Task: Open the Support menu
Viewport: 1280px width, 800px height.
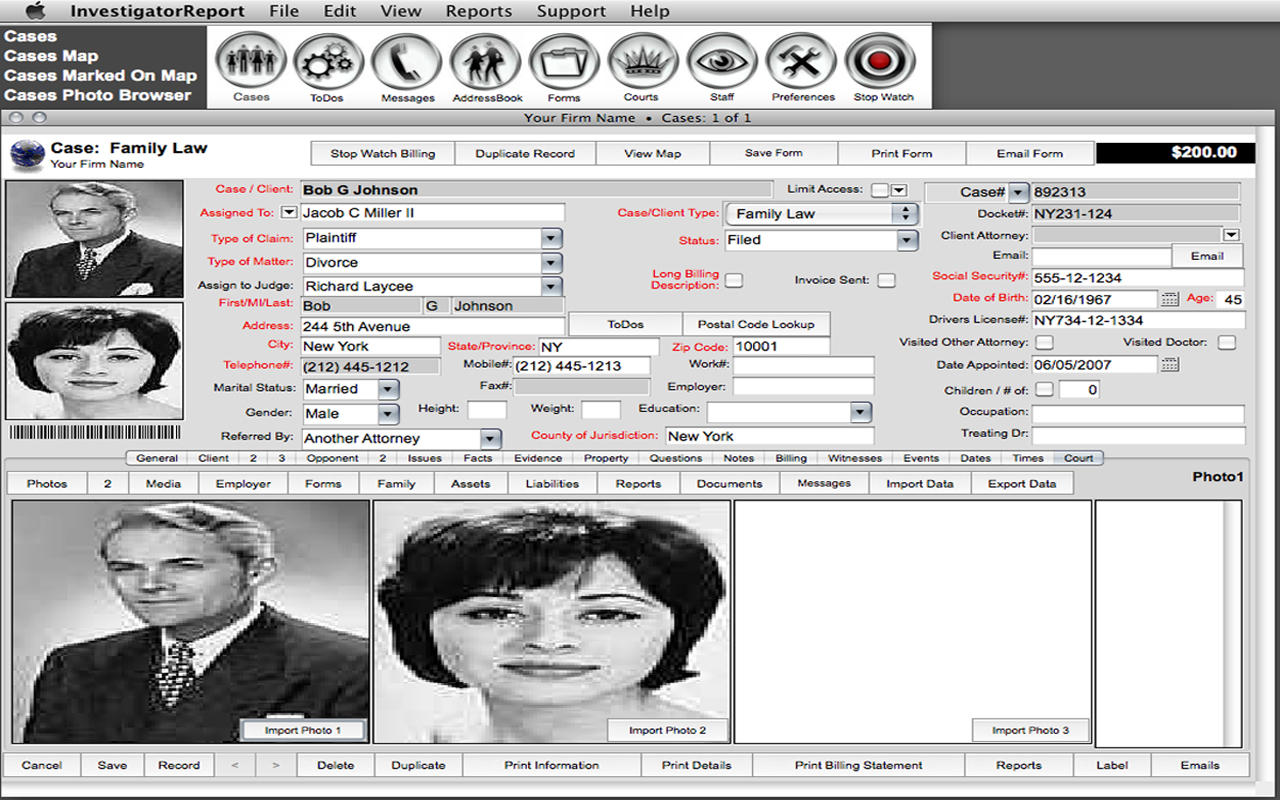Action: 571,11
